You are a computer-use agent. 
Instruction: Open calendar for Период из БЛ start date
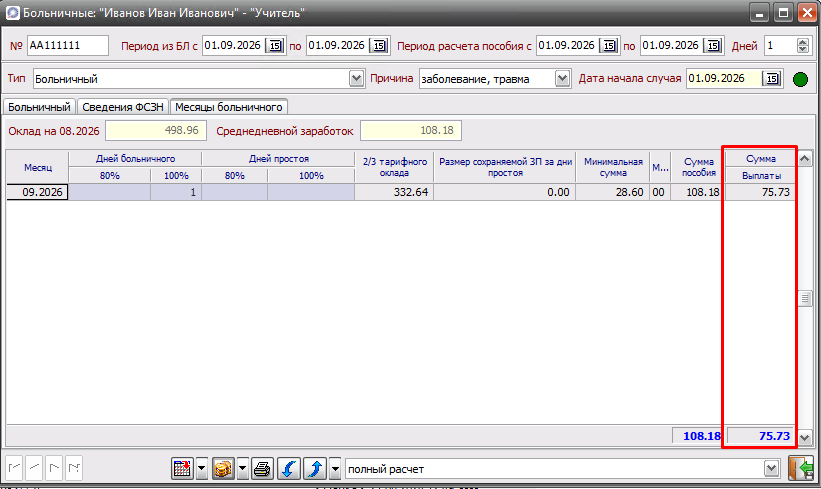point(275,46)
